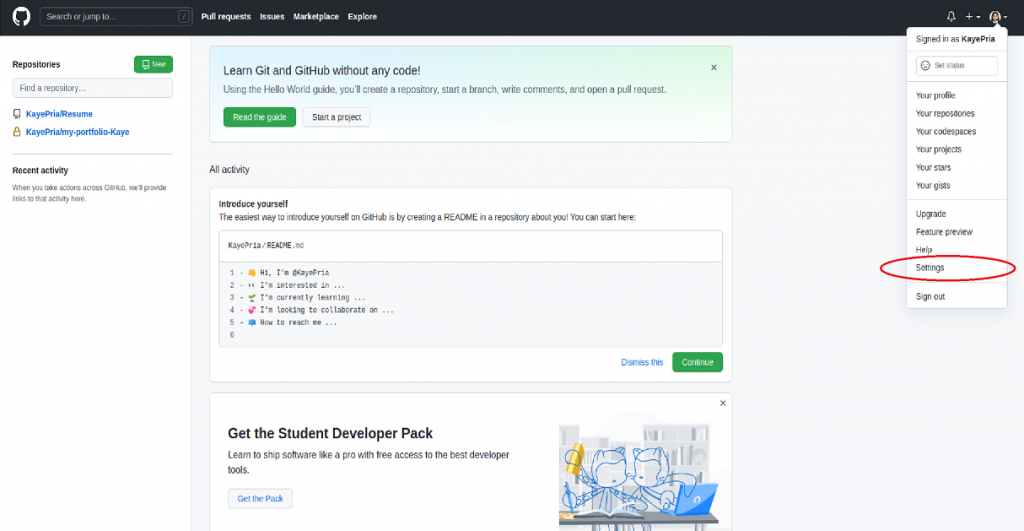Image resolution: width=1024 pixels, height=531 pixels.
Task: Select Feature preview in the user menu
Action: click(944, 232)
